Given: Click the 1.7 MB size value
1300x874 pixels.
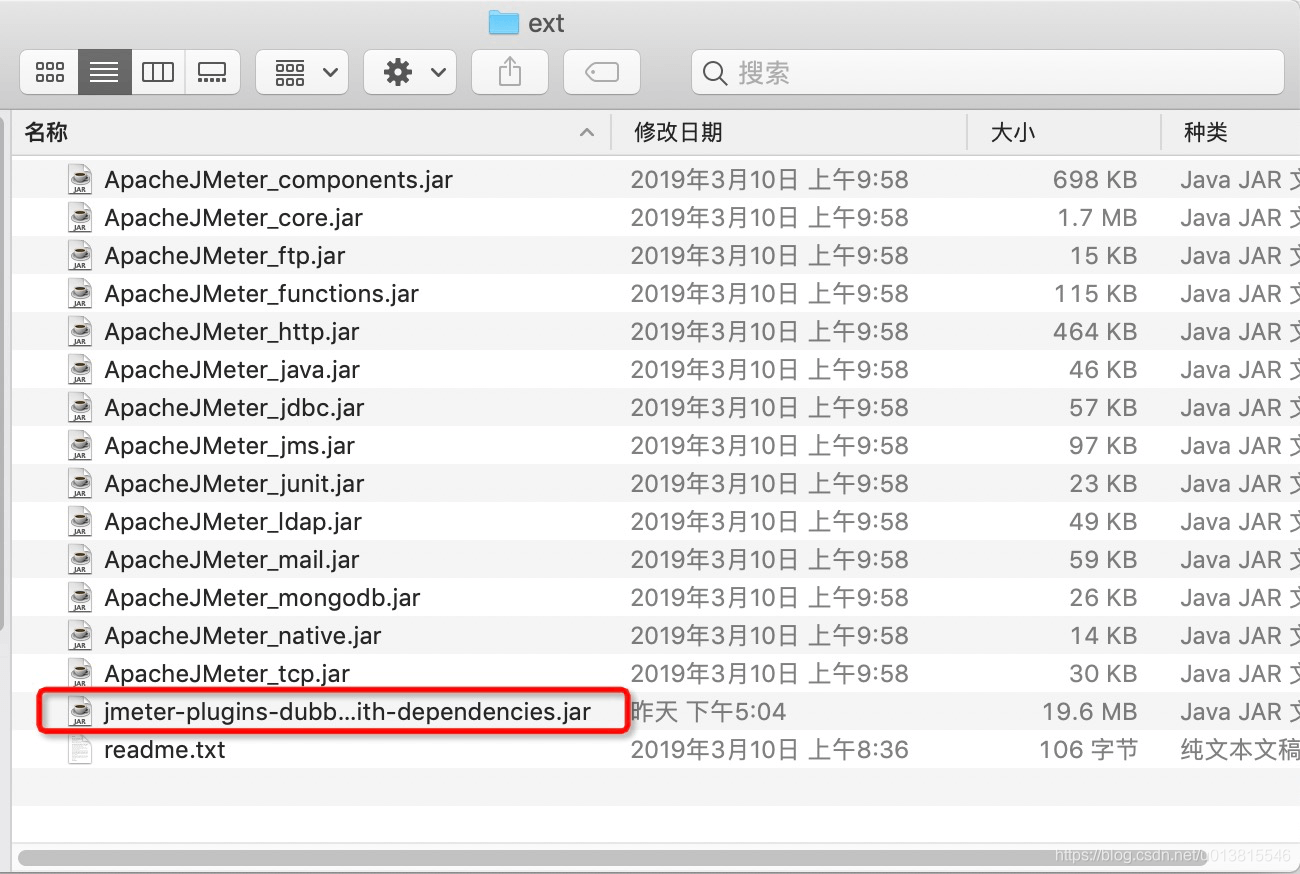Looking at the screenshot, I should (1097, 218).
